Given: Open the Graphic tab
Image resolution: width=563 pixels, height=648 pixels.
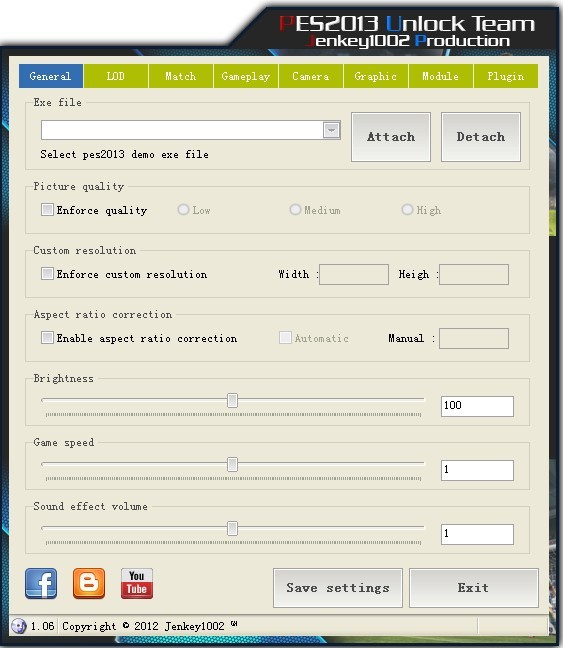Looking at the screenshot, I should (376, 76).
